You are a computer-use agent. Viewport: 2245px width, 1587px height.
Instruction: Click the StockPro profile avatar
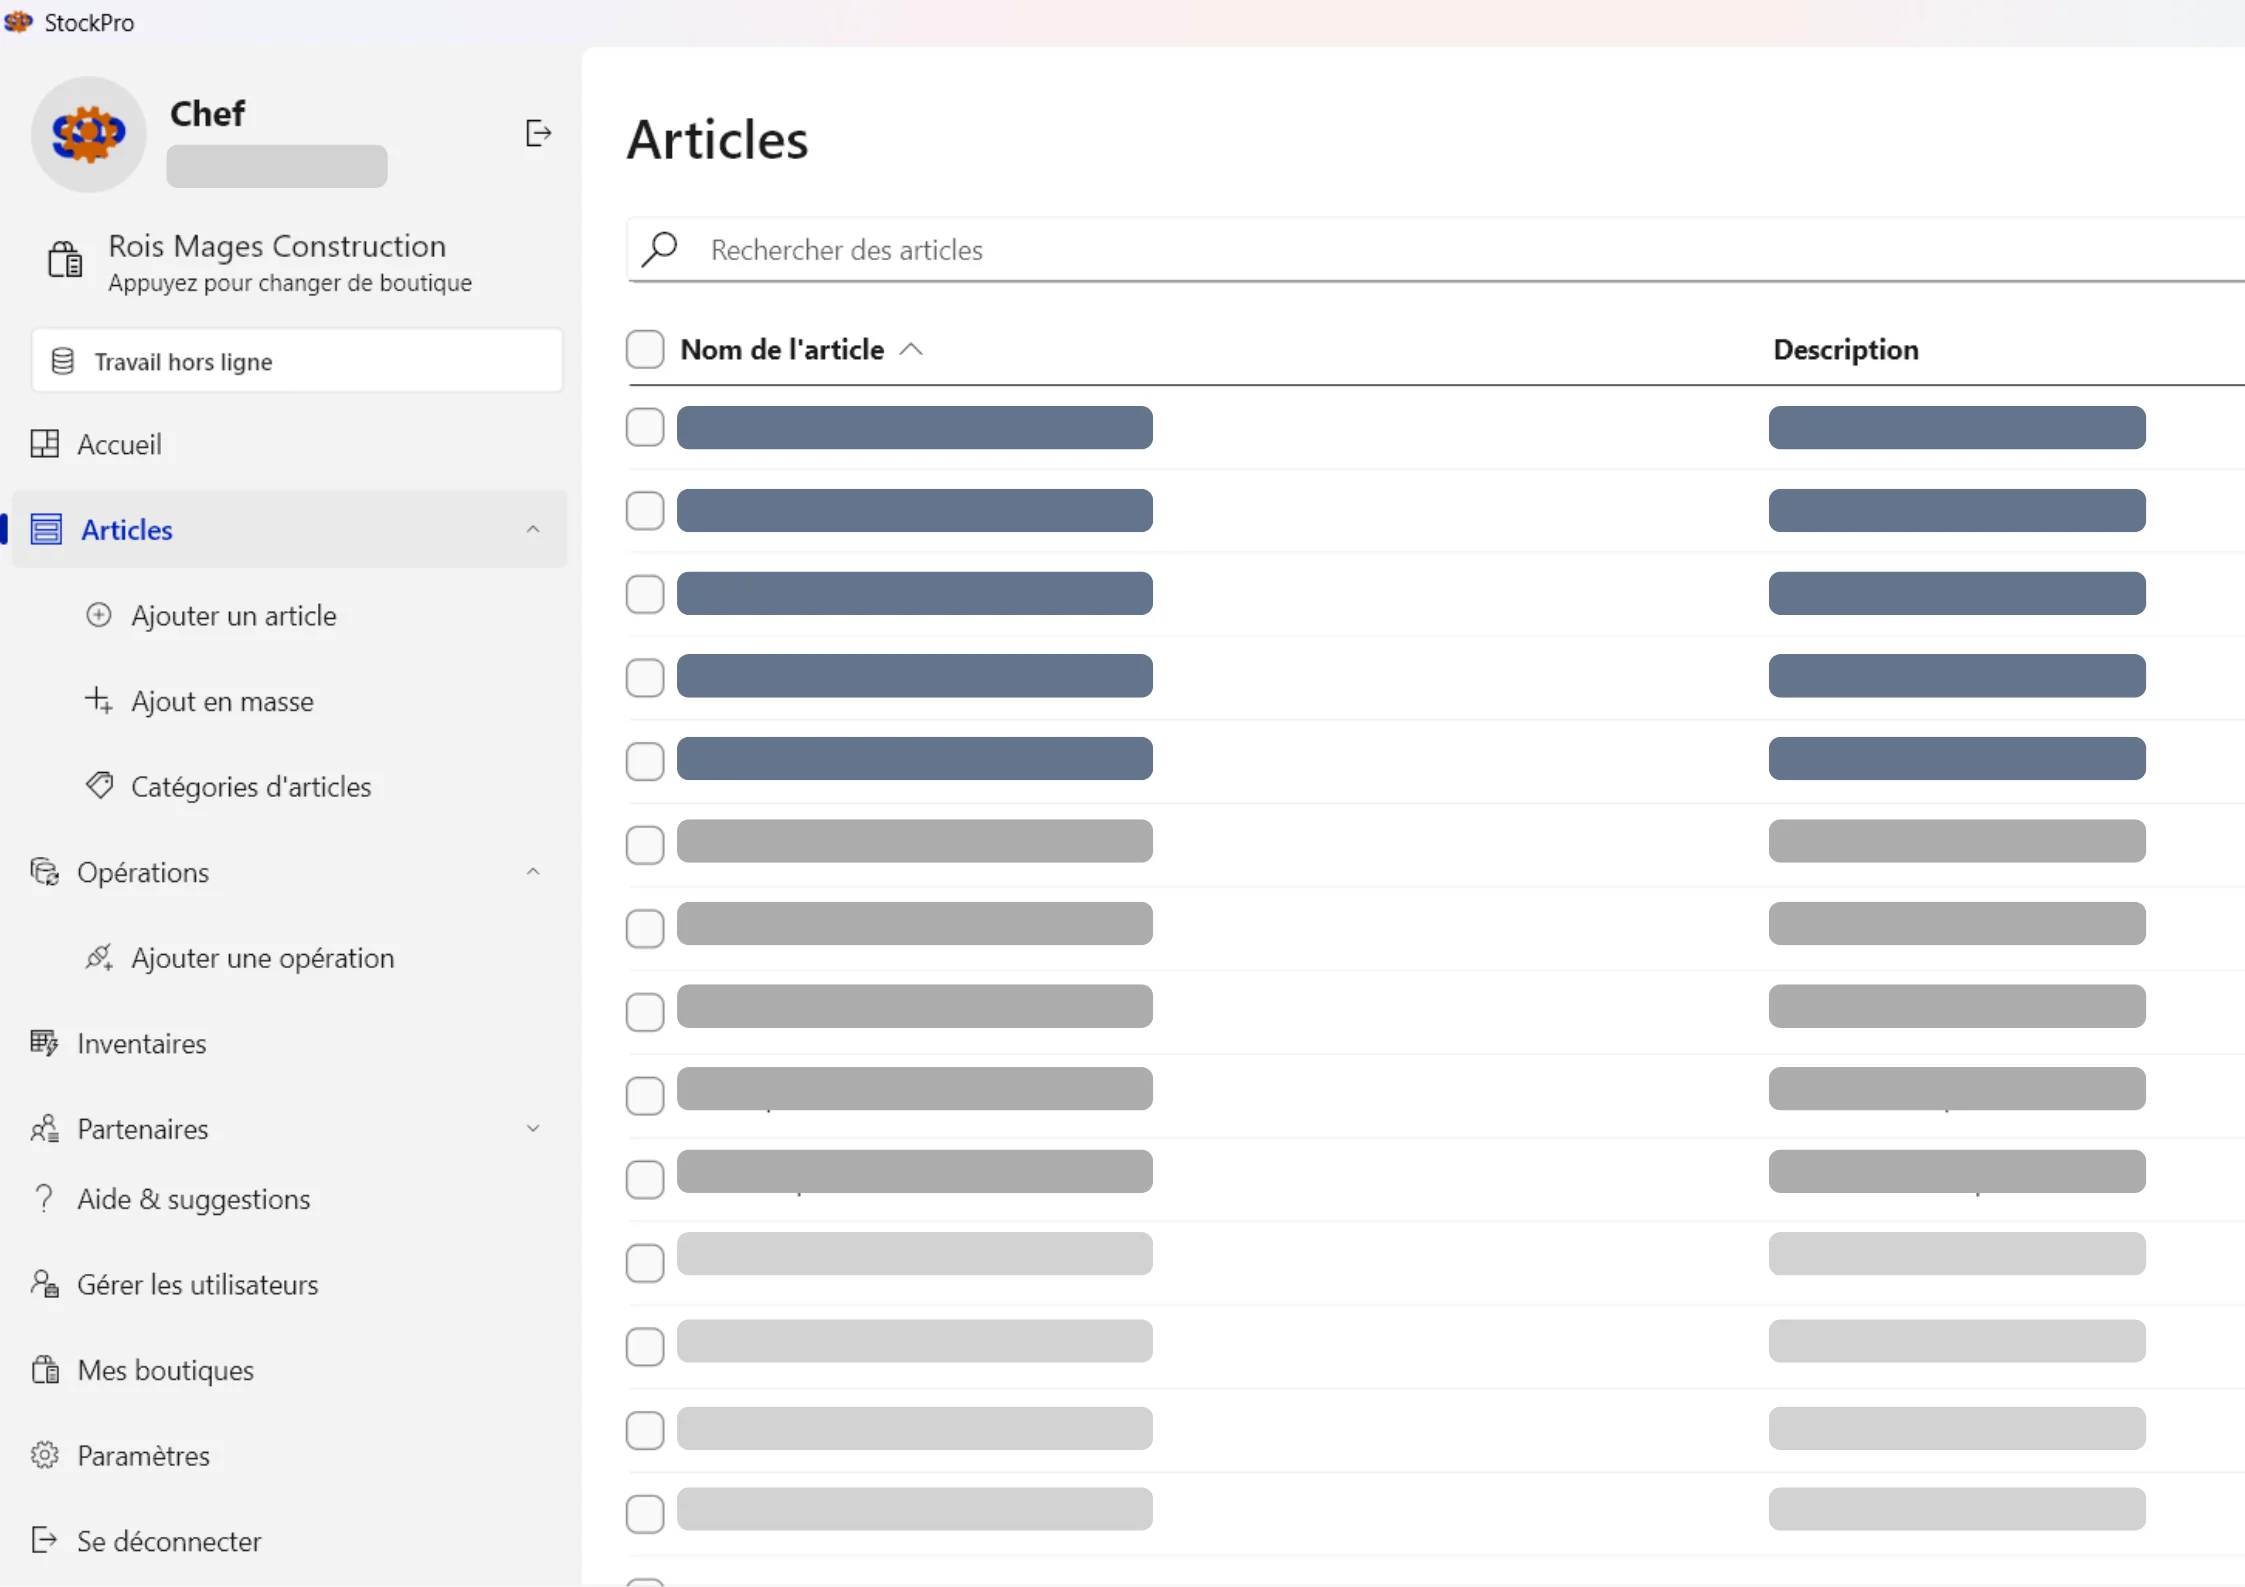(88, 134)
